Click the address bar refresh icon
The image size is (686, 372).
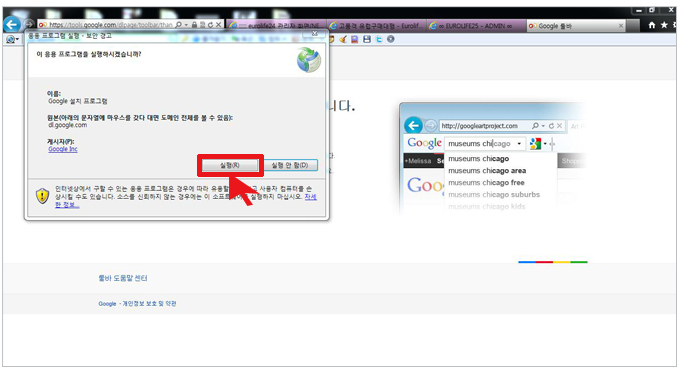210,25
